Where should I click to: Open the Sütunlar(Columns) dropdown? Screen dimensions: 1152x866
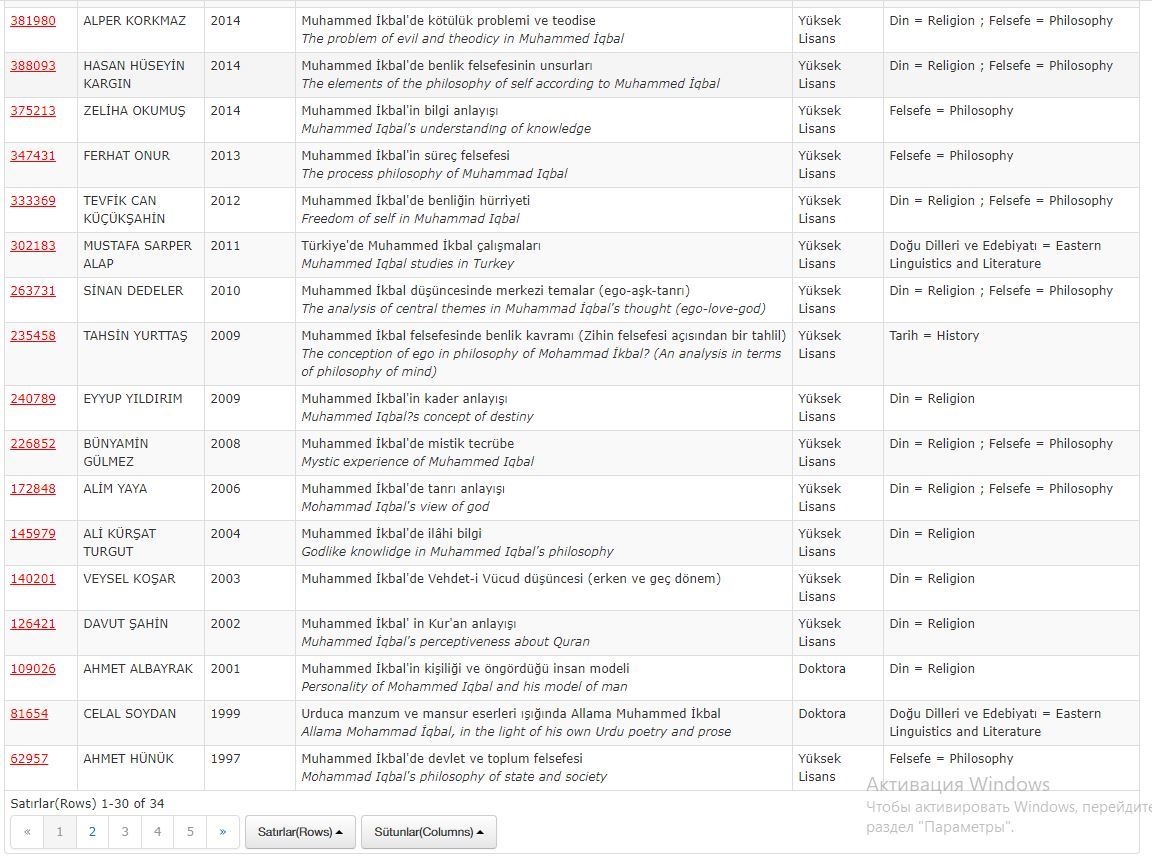point(428,832)
